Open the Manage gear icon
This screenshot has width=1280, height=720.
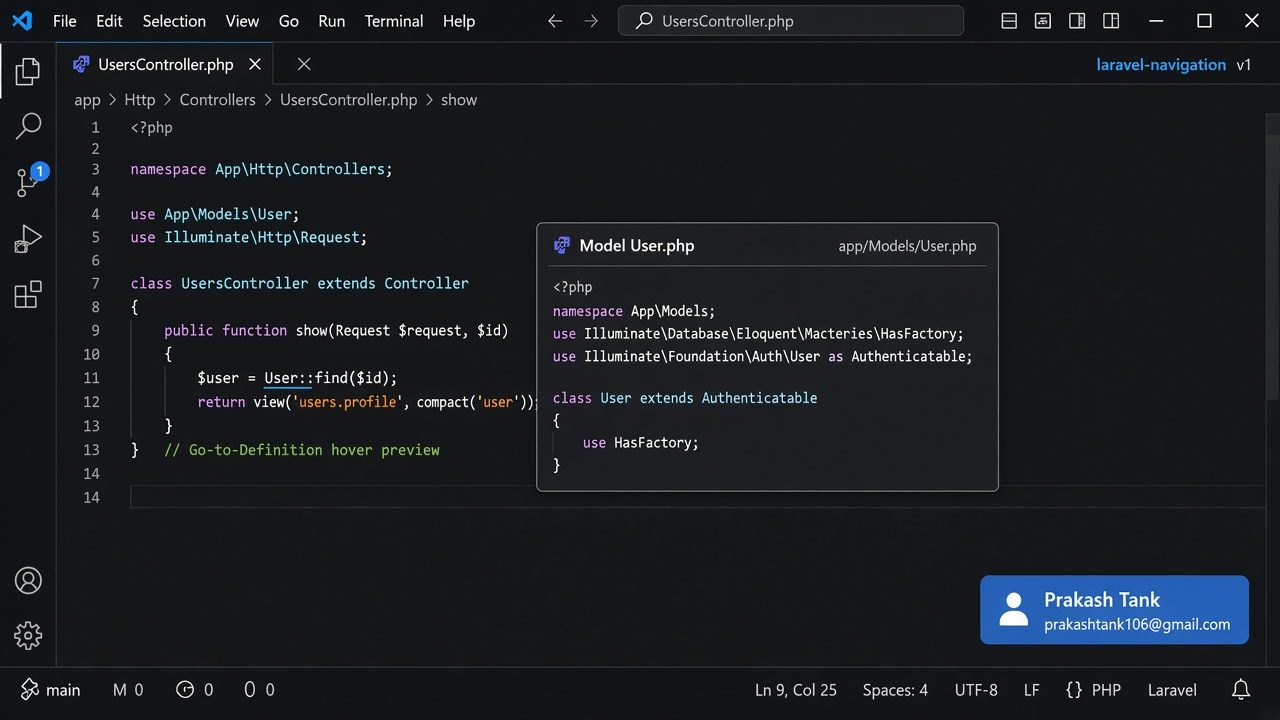click(x=28, y=635)
